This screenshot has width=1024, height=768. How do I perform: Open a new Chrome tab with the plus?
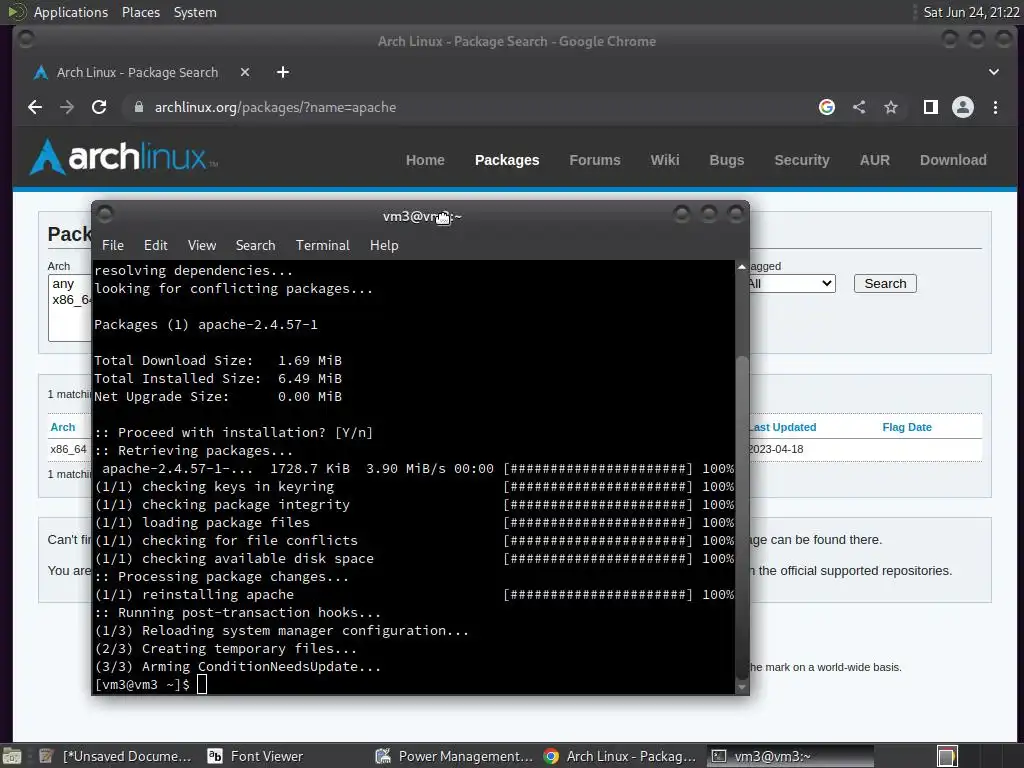[x=283, y=72]
